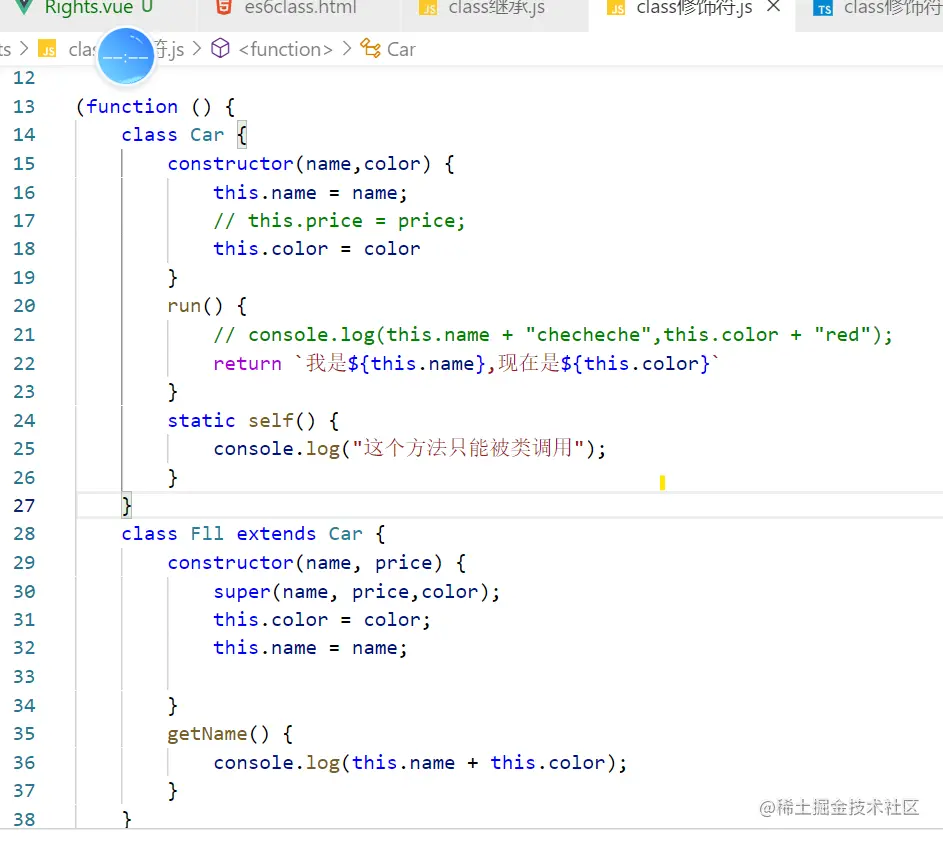Image resolution: width=943 pixels, height=841 pixels.
Task: Click the floating circular overlay ball
Action: [126, 57]
